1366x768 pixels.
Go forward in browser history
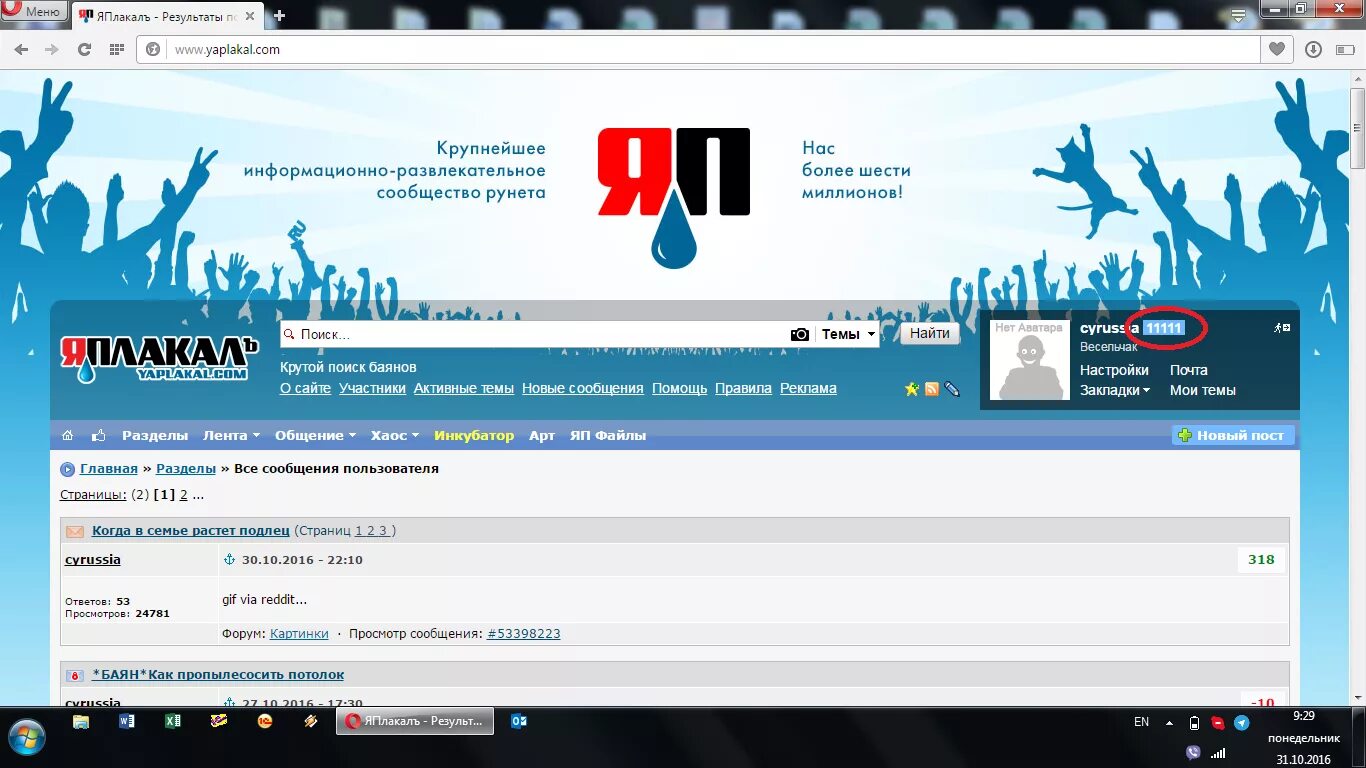53,49
